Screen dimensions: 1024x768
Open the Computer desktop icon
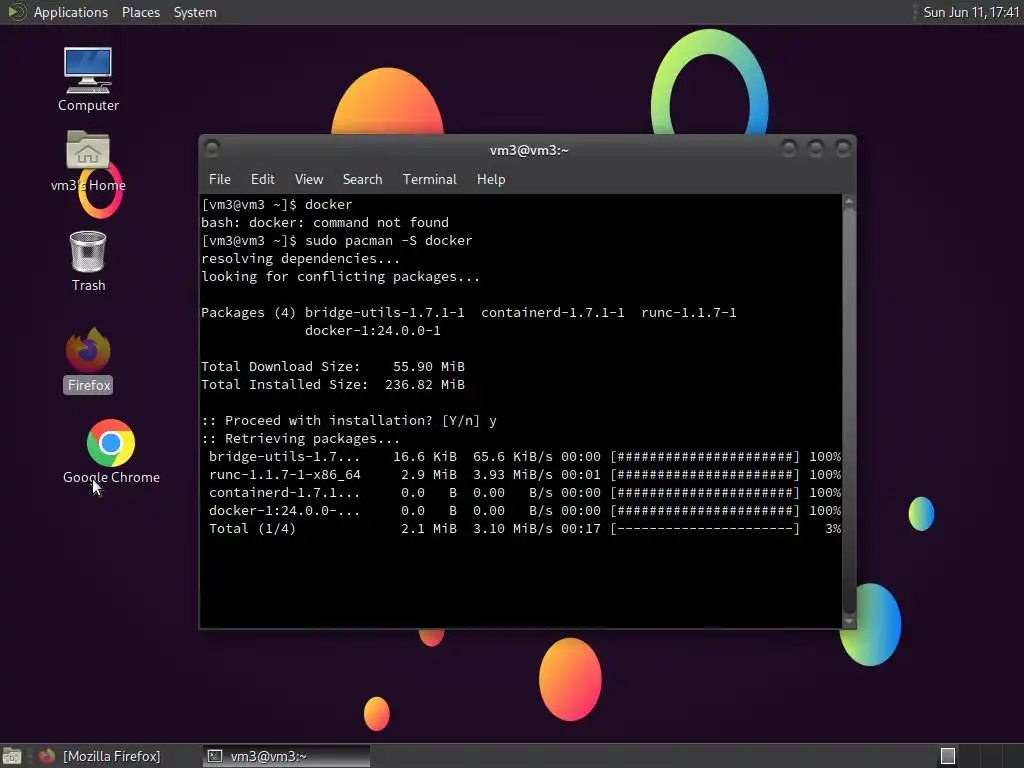coord(88,80)
